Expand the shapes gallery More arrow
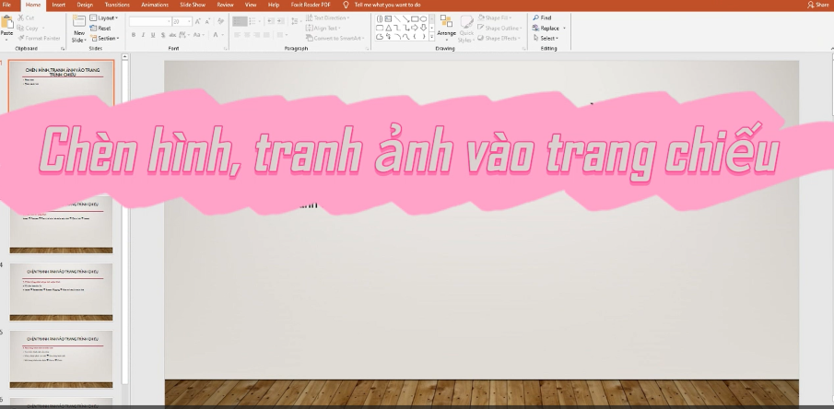The image size is (834, 409). 431,37
